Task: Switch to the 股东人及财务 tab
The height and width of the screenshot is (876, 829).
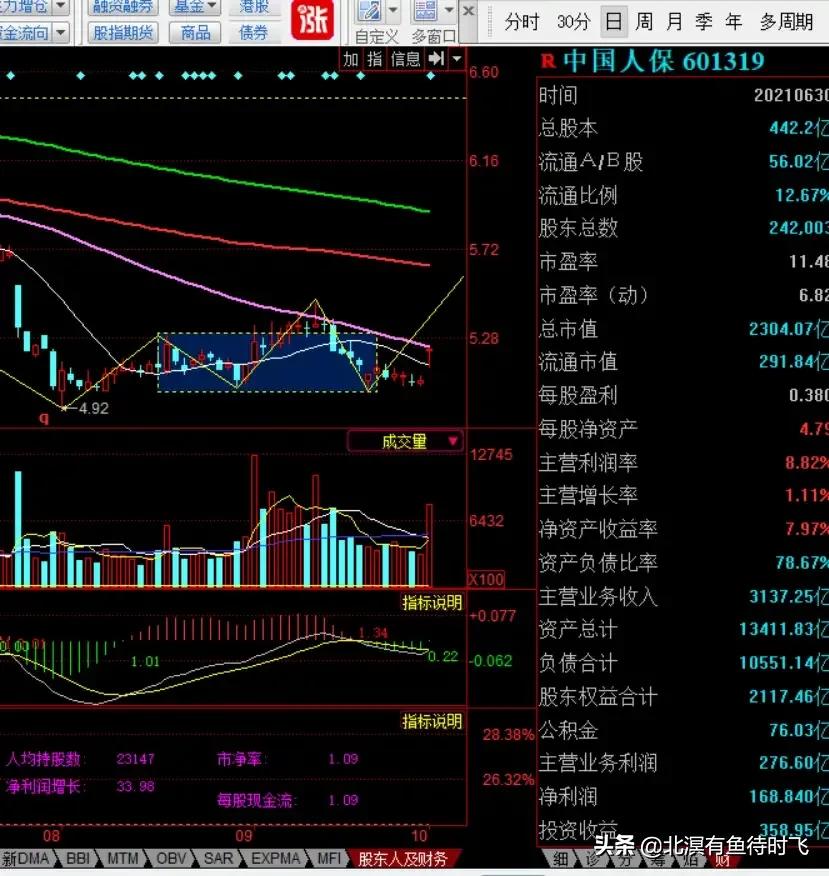Action: click(x=403, y=859)
